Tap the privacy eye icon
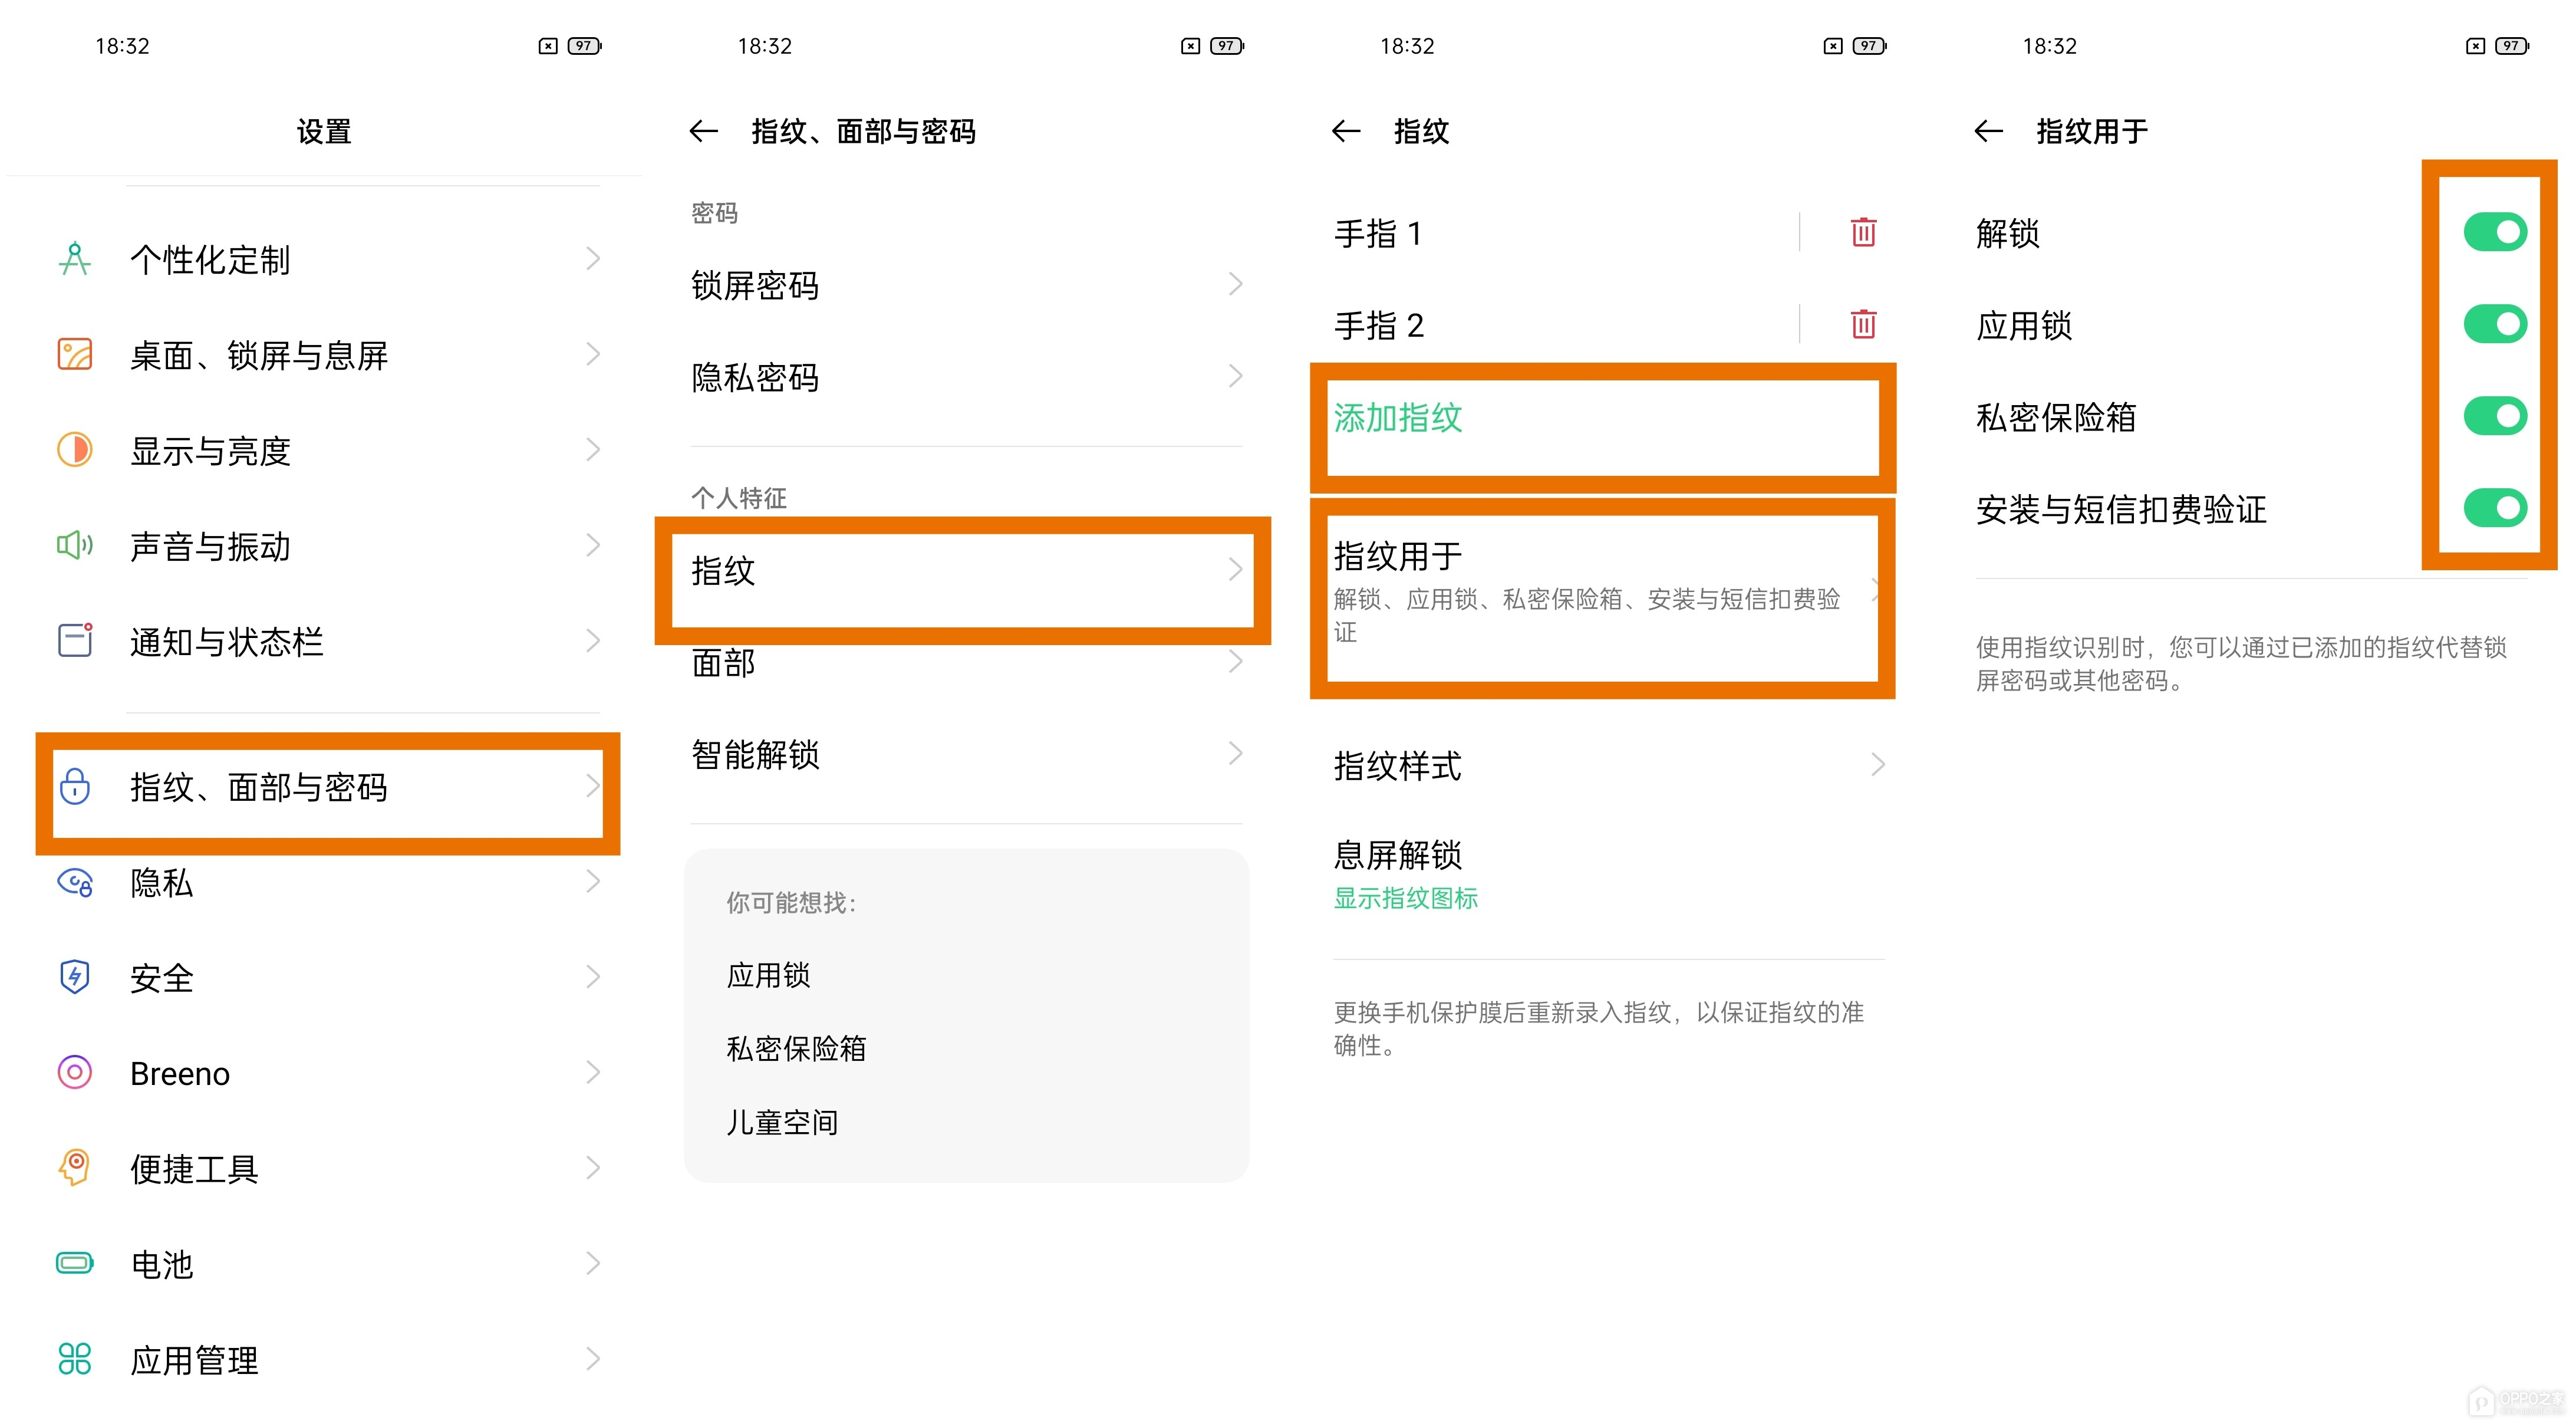 (74, 882)
